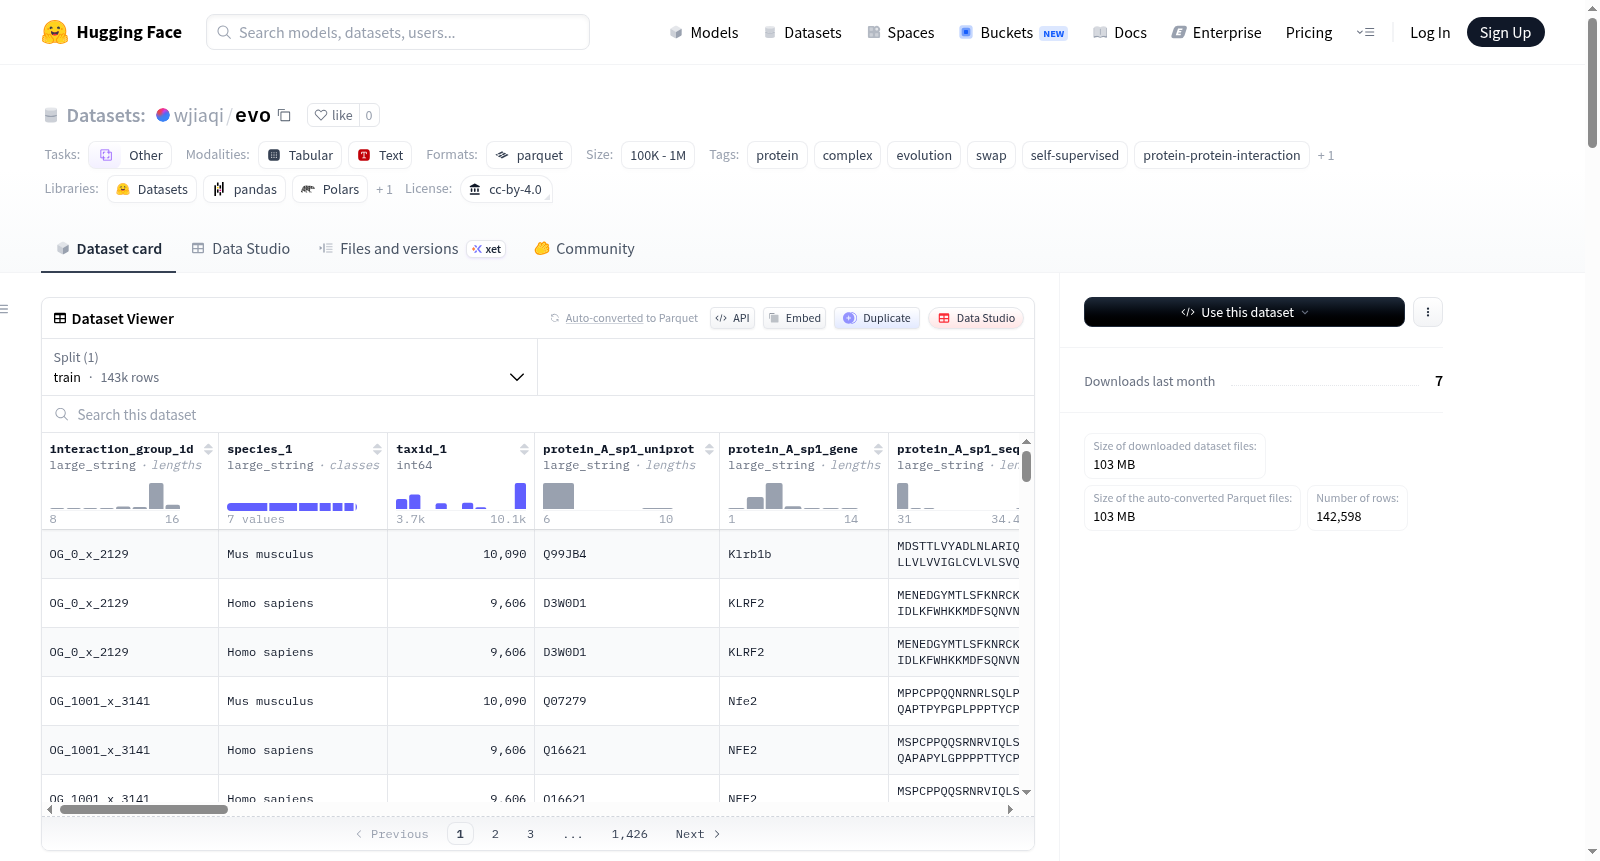
Task: Click the protein tag
Action: 777,155
